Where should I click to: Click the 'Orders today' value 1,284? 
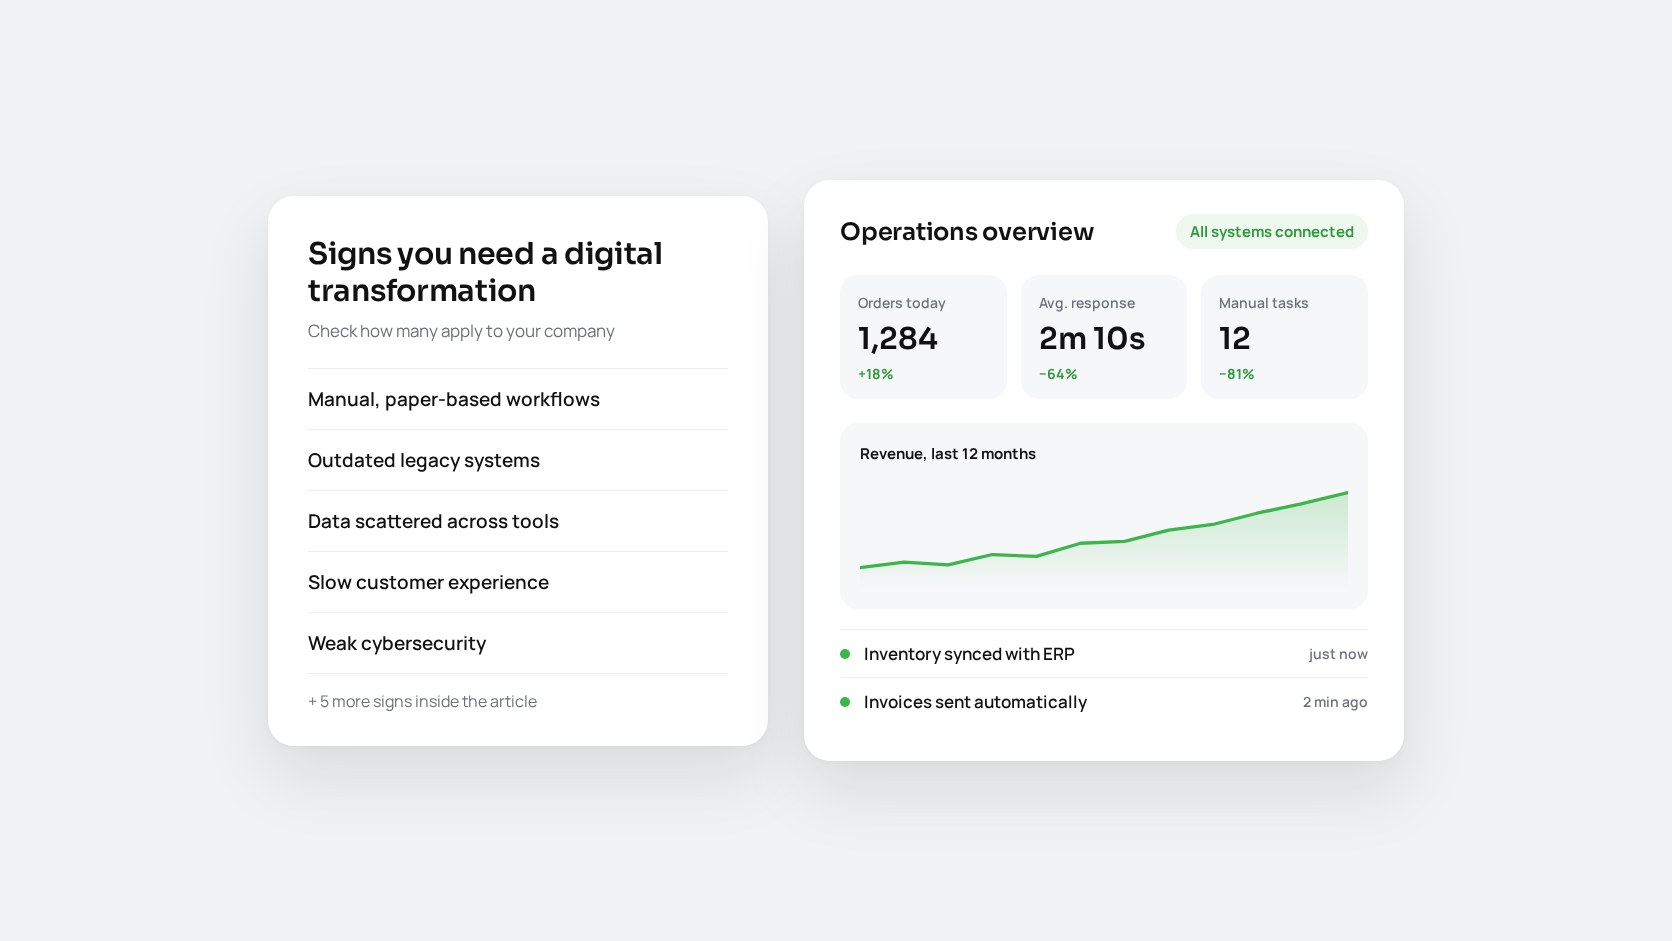point(897,338)
